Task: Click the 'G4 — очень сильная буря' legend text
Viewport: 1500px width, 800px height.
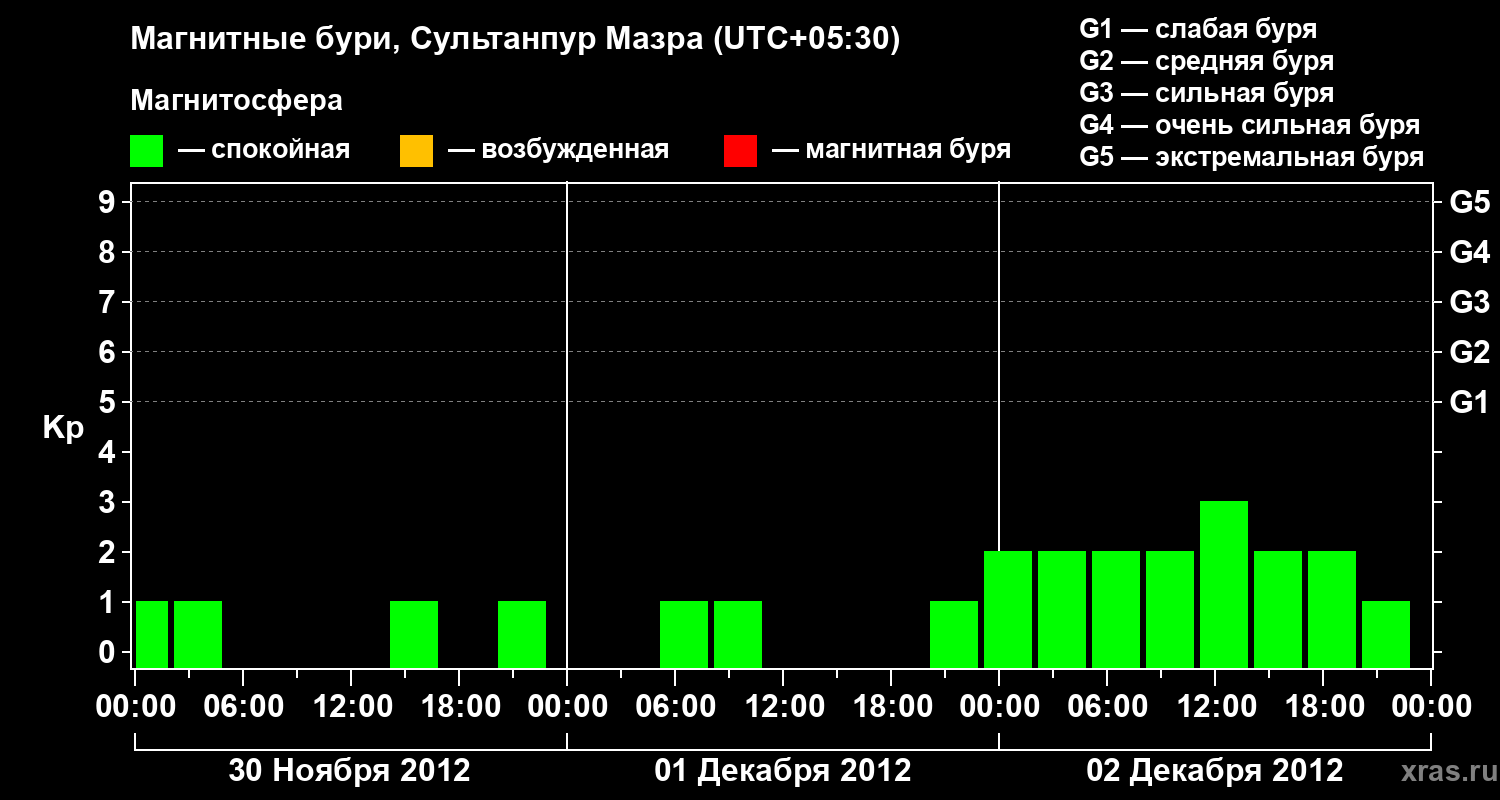Action: pyautogui.click(x=1250, y=125)
